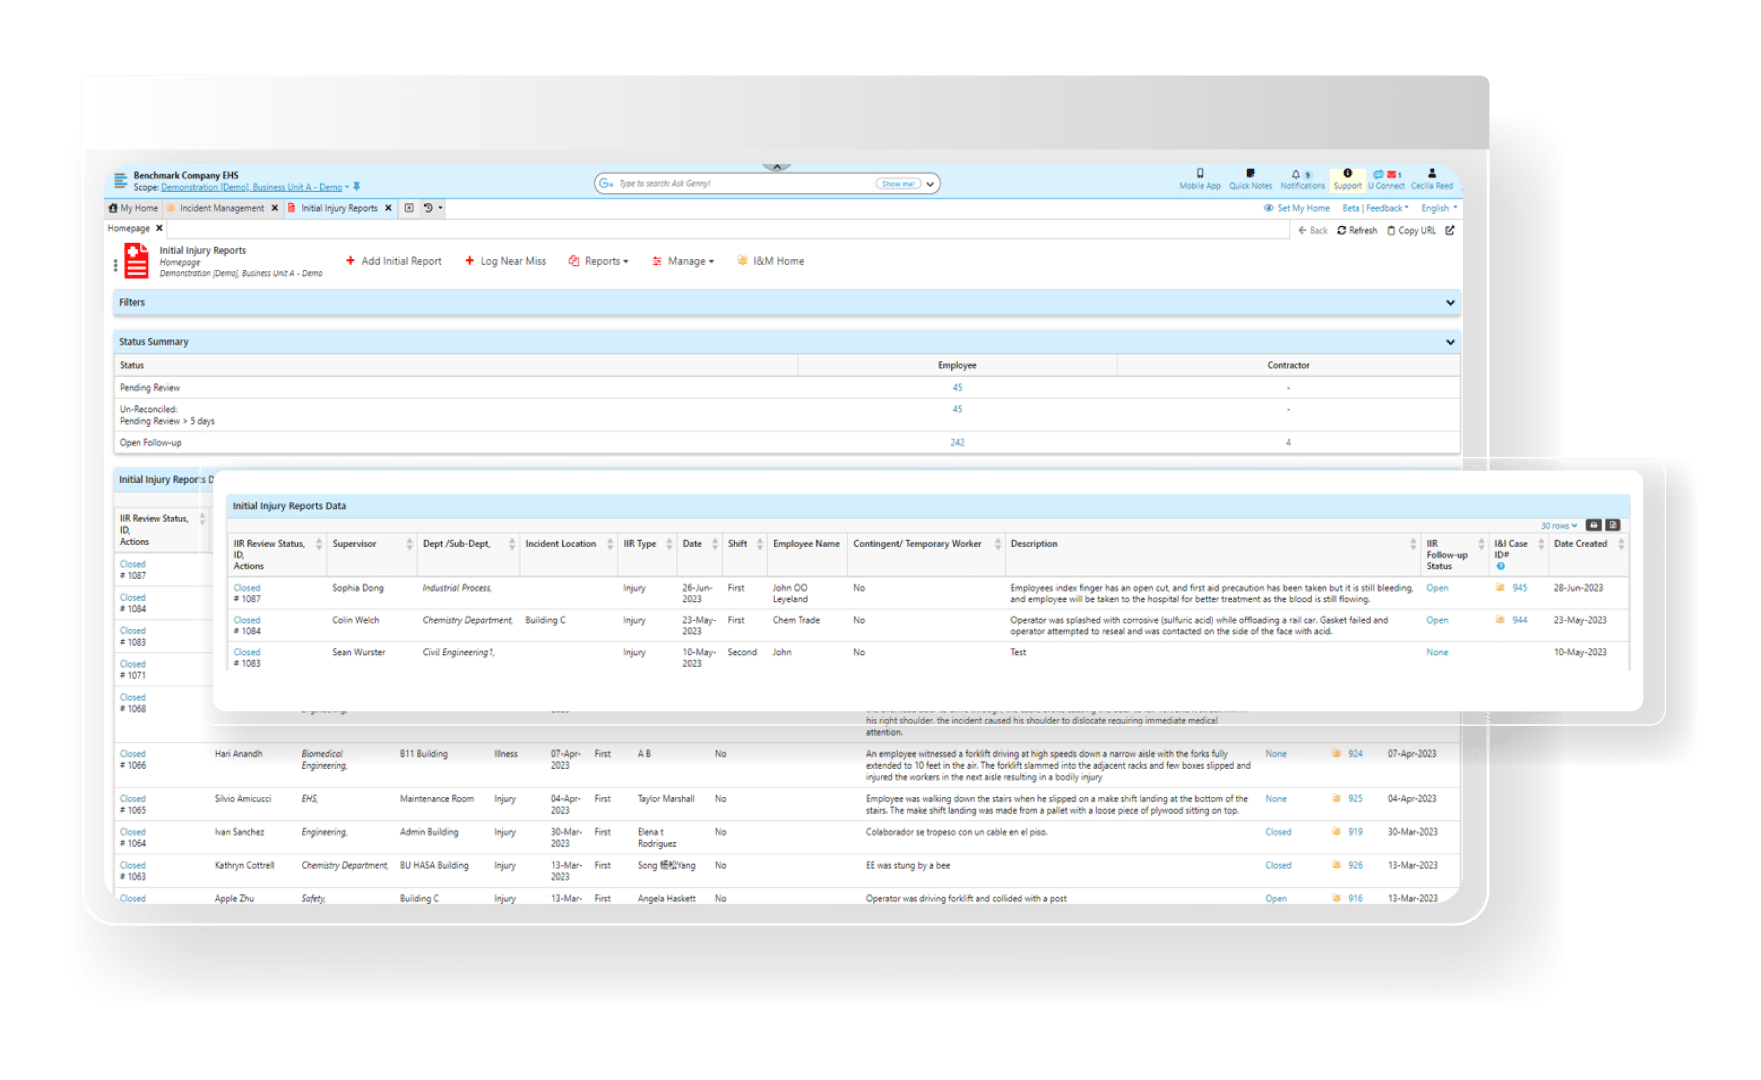The width and height of the screenshot is (1761, 1080).
Task: Click the Add Initial Report button
Action: click(393, 261)
